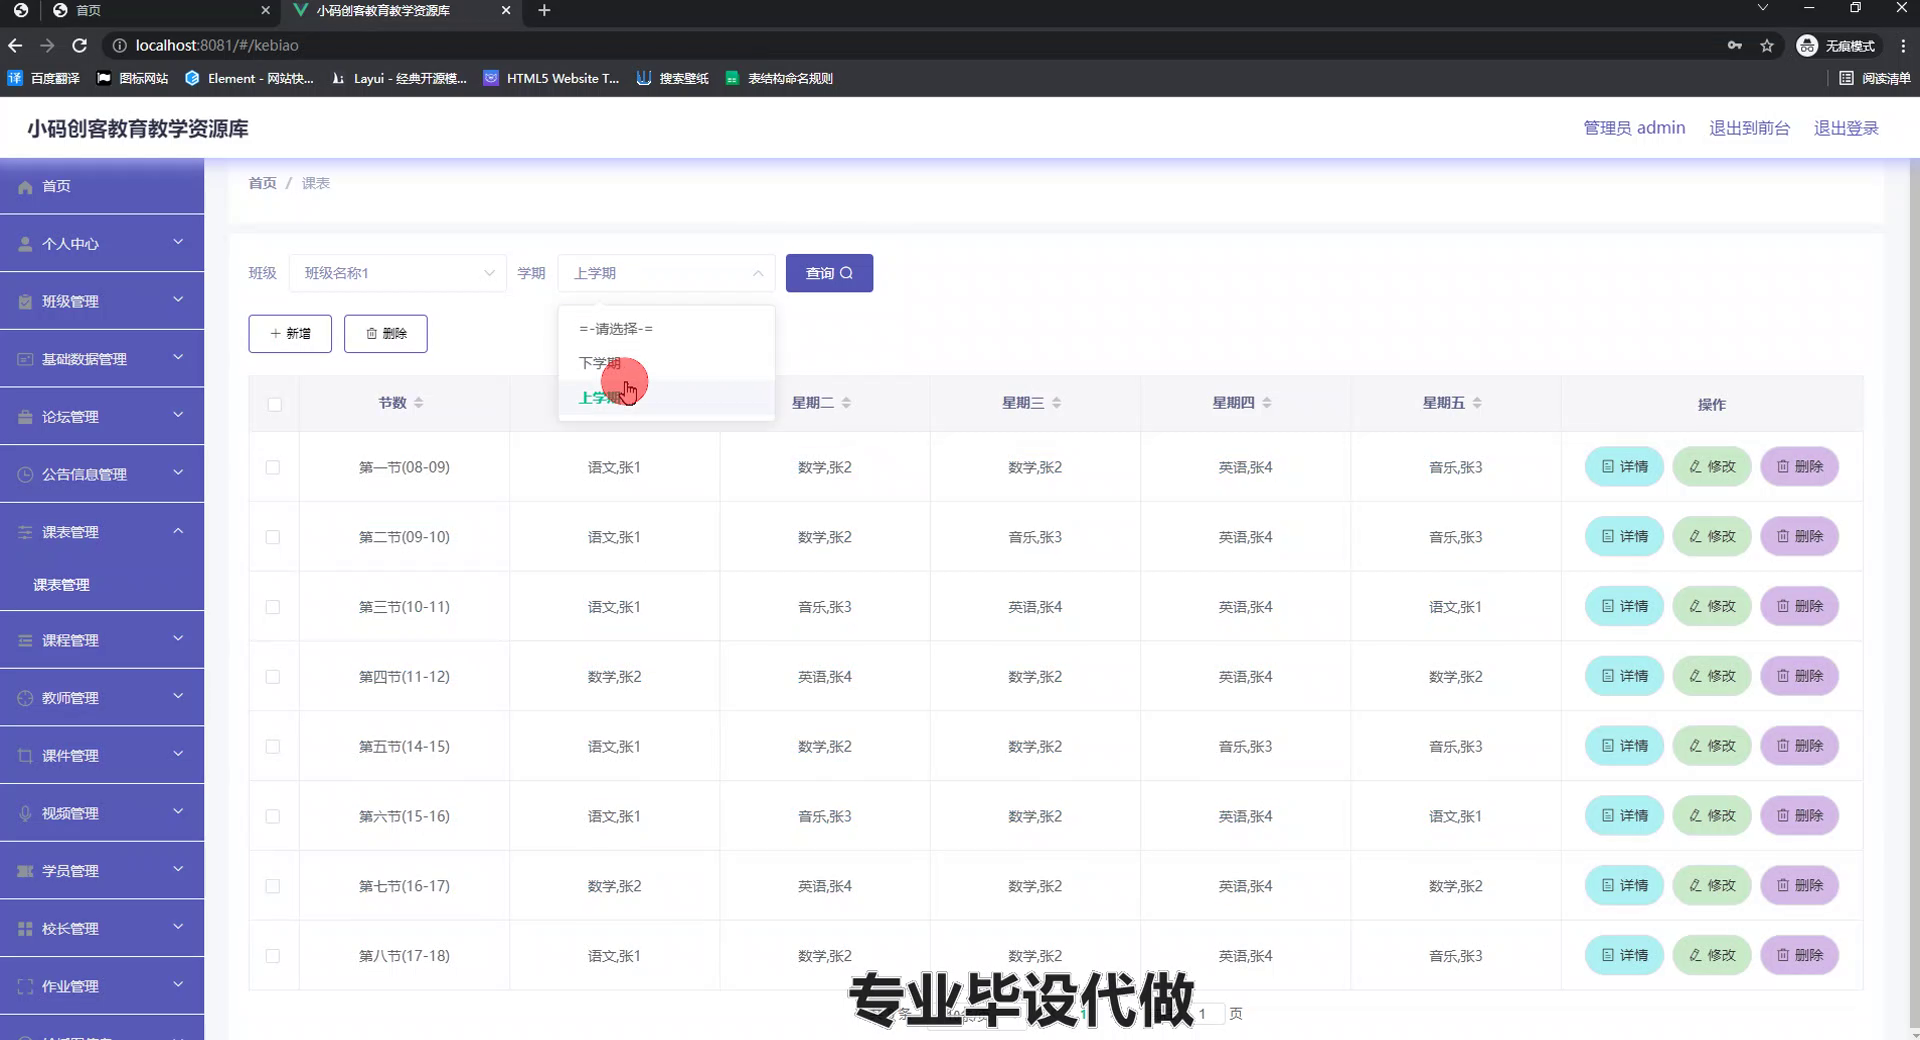This screenshot has width=1920, height=1040.
Task: Click the 学员管理 sidebar icon
Action: [x=25, y=871]
